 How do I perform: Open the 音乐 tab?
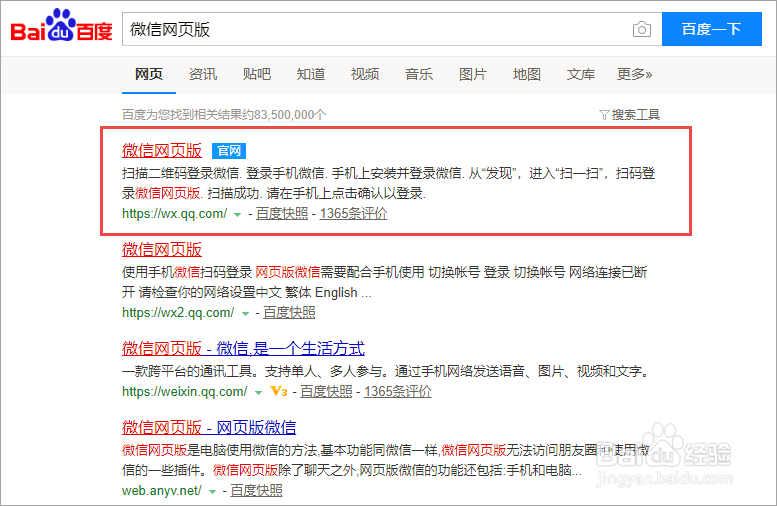pyautogui.click(x=419, y=74)
